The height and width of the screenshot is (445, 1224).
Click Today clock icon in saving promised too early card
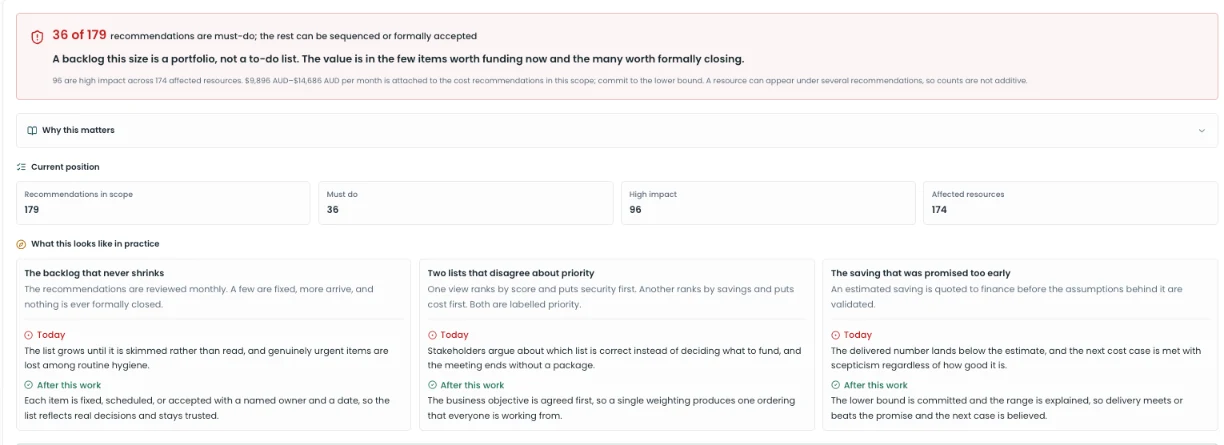pos(835,335)
